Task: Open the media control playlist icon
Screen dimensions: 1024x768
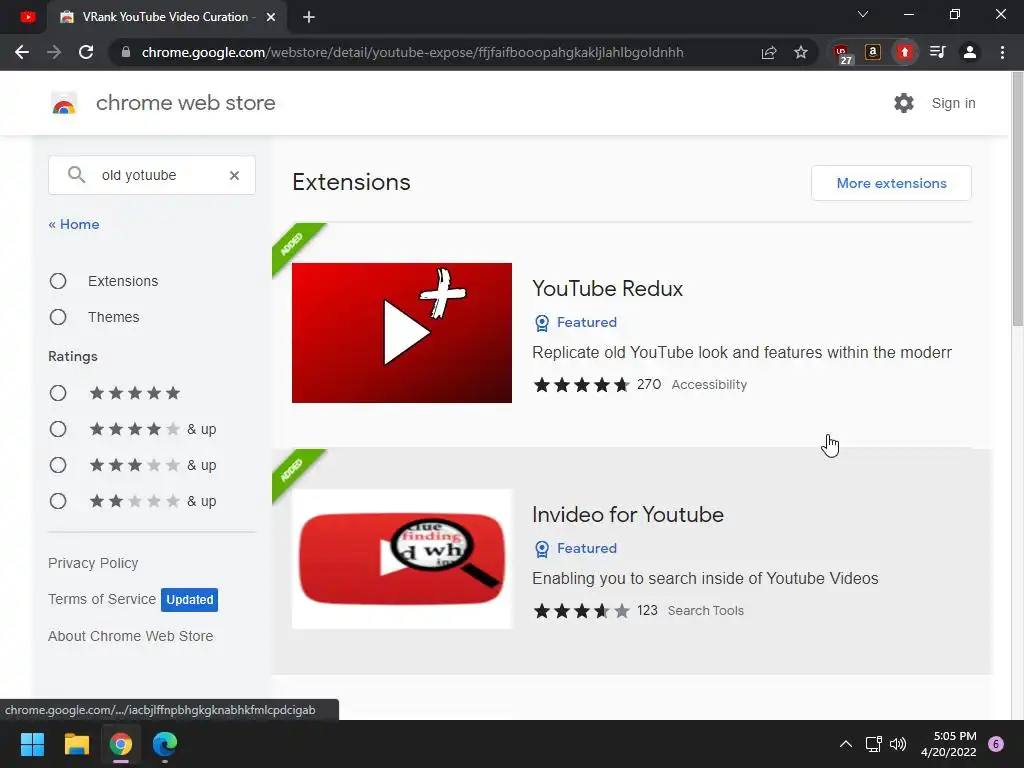Action: [937, 52]
